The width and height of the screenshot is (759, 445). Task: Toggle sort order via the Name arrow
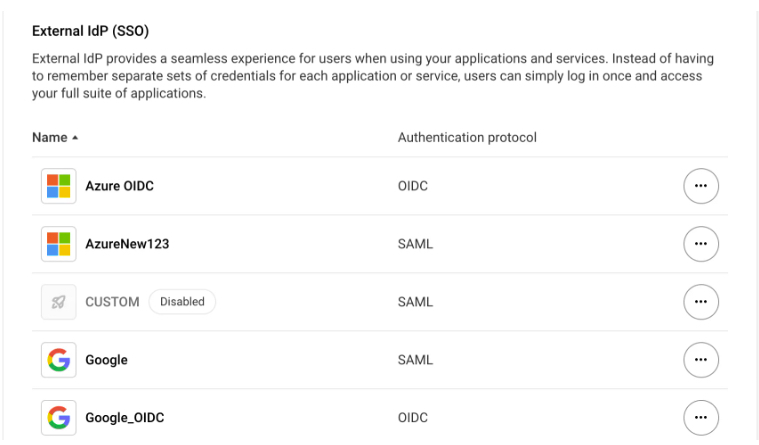(x=75, y=138)
